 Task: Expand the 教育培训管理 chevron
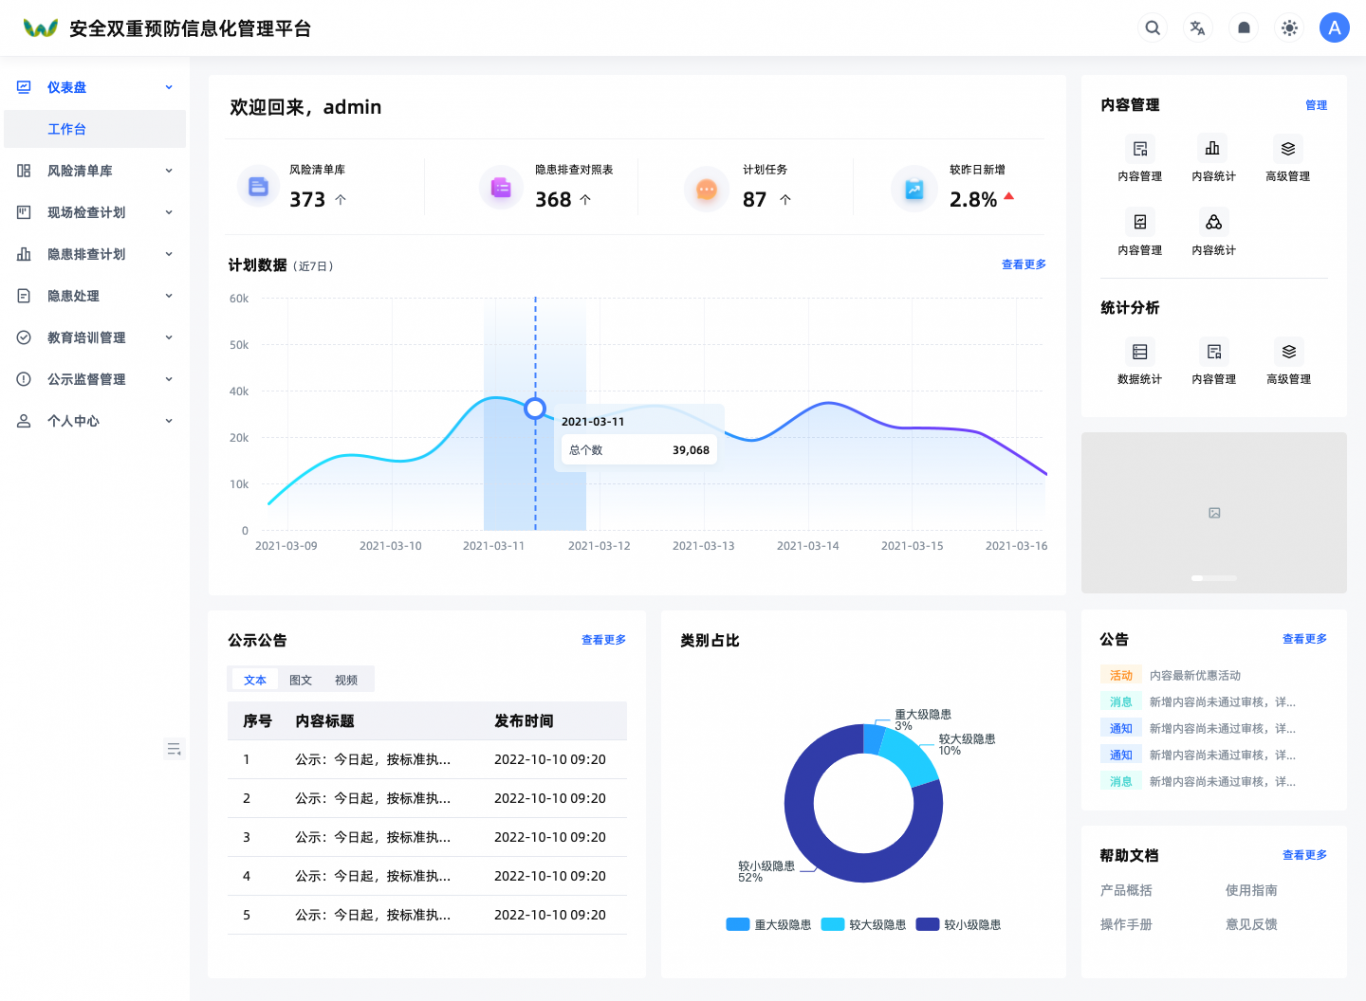point(169,338)
